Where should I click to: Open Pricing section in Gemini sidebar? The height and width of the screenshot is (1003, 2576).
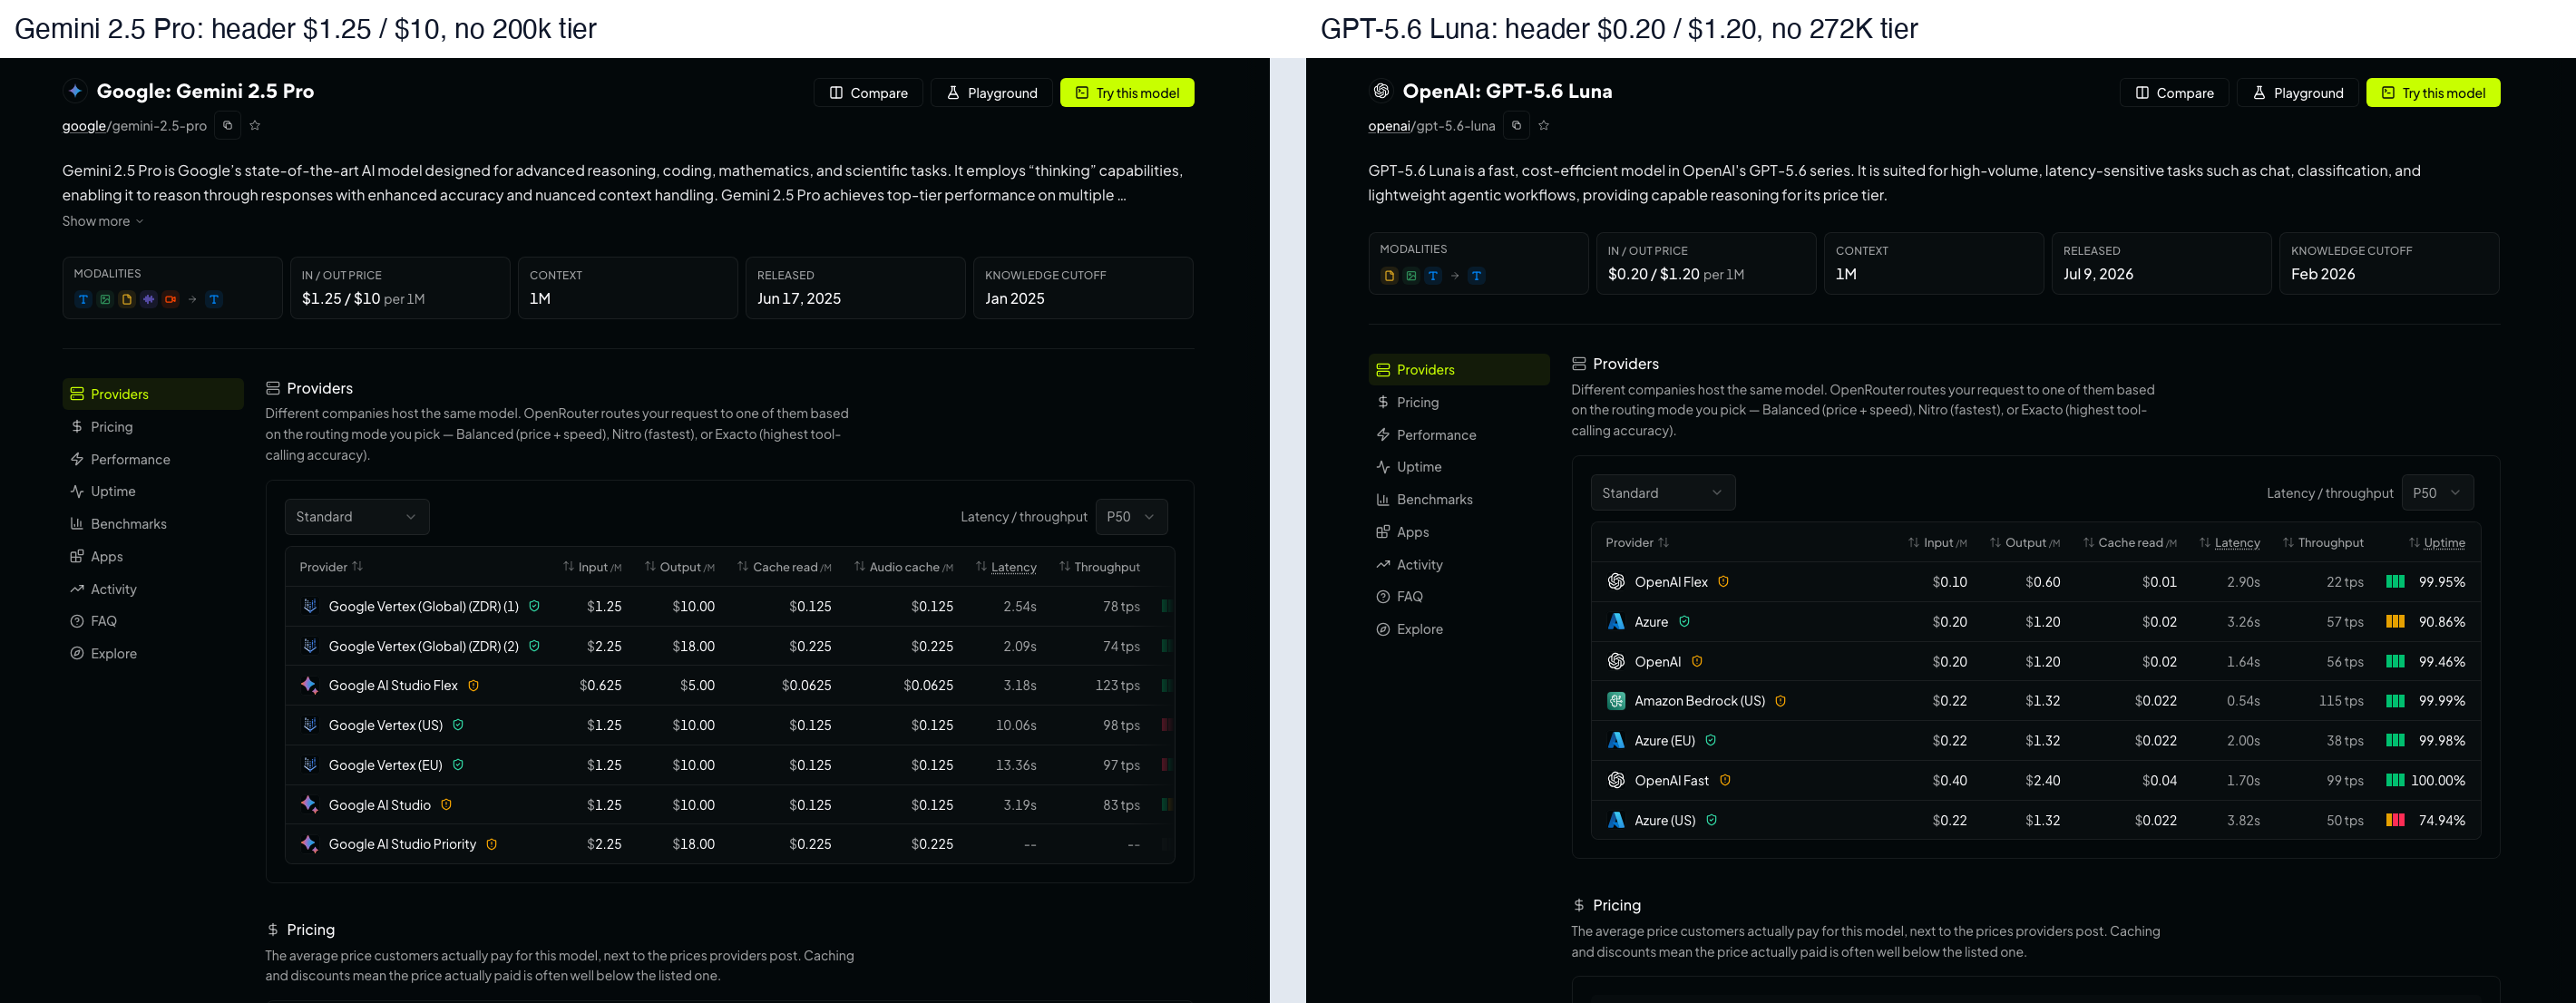tap(153, 427)
